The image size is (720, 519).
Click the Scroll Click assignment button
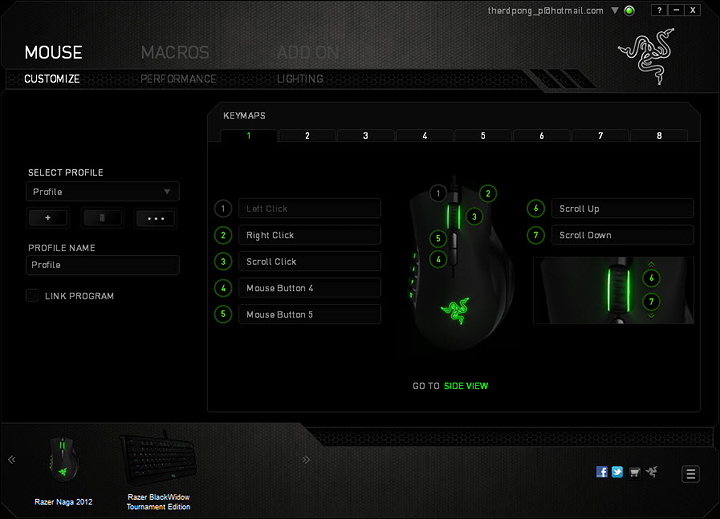(309, 261)
